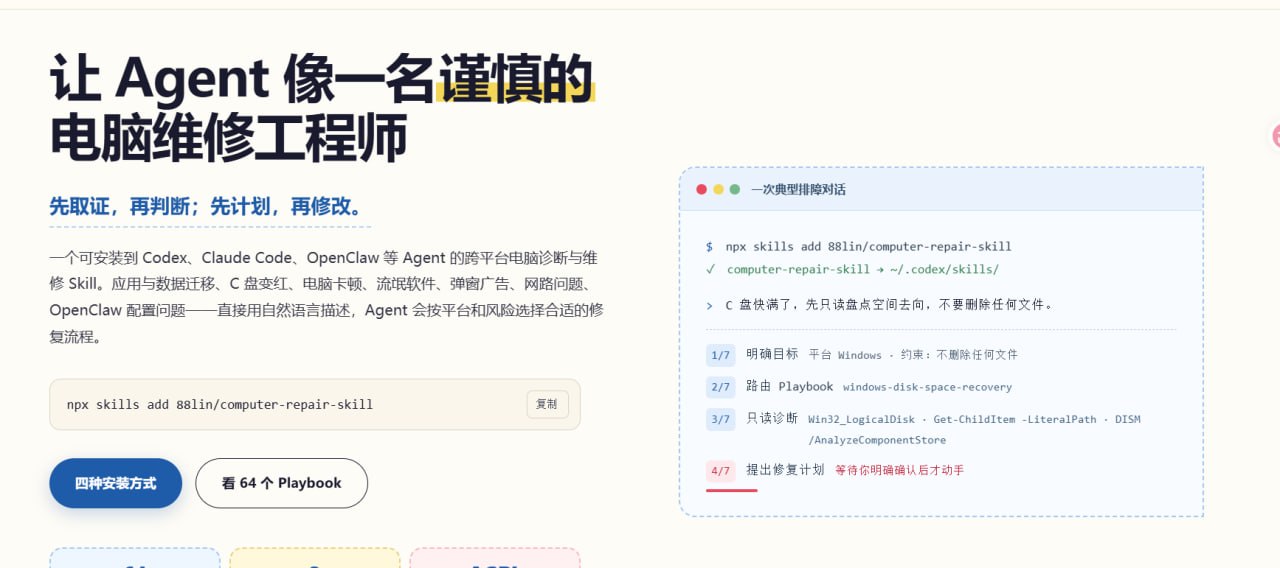Click the red text 等待你明确确认后才动手
The image size is (1280, 568).
coord(899,470)
